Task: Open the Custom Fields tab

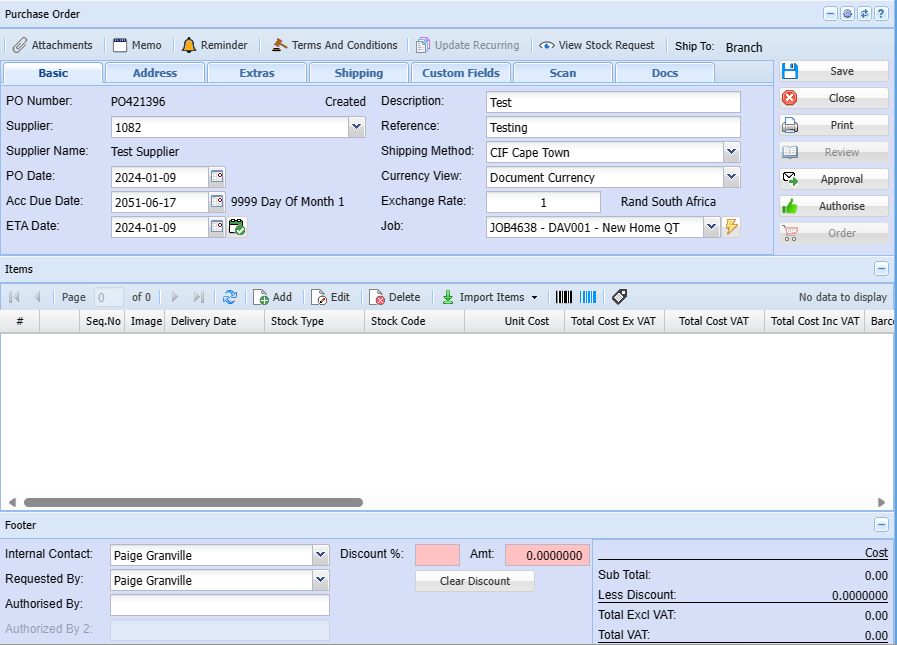Action: pos(461,73)
